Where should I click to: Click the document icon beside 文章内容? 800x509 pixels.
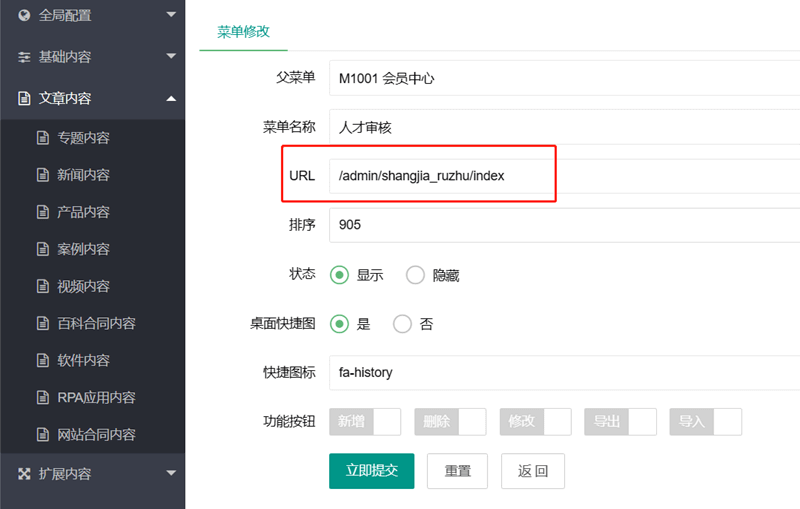point(24,98)
